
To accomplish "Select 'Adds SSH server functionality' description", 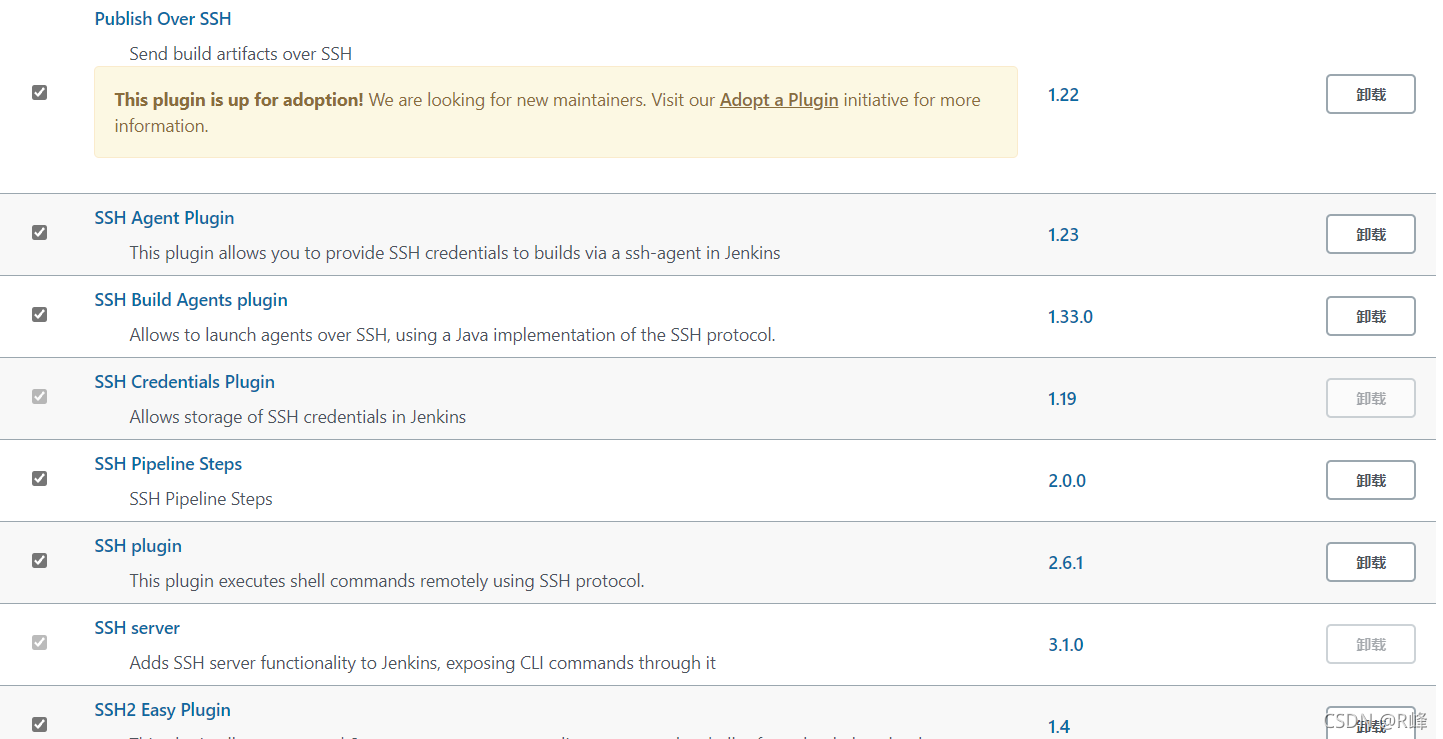I will tap(423, 663).
